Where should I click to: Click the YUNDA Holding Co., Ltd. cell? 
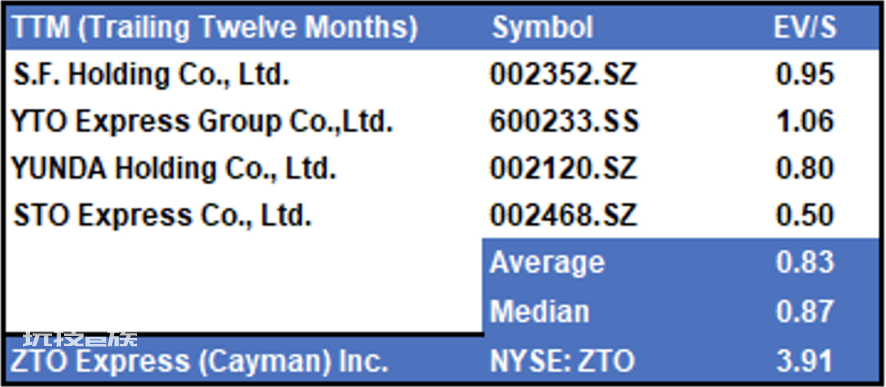(174, 169)
